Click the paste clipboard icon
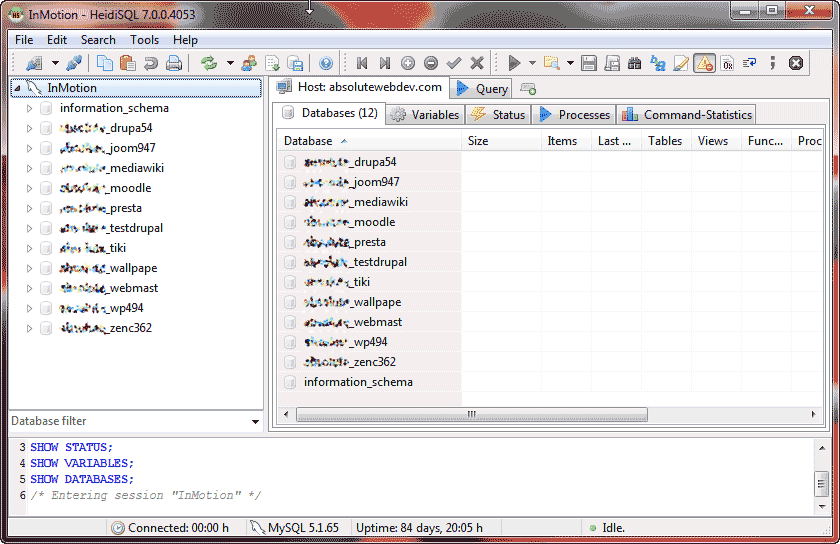Viewport: 840px width, 544px height. pos(128,63)
